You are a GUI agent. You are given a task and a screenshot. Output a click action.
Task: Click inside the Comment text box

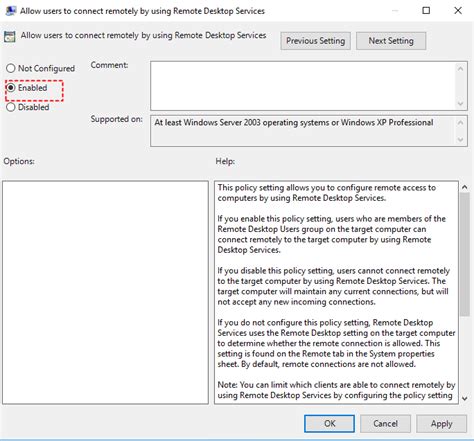[x=302, y=86]
